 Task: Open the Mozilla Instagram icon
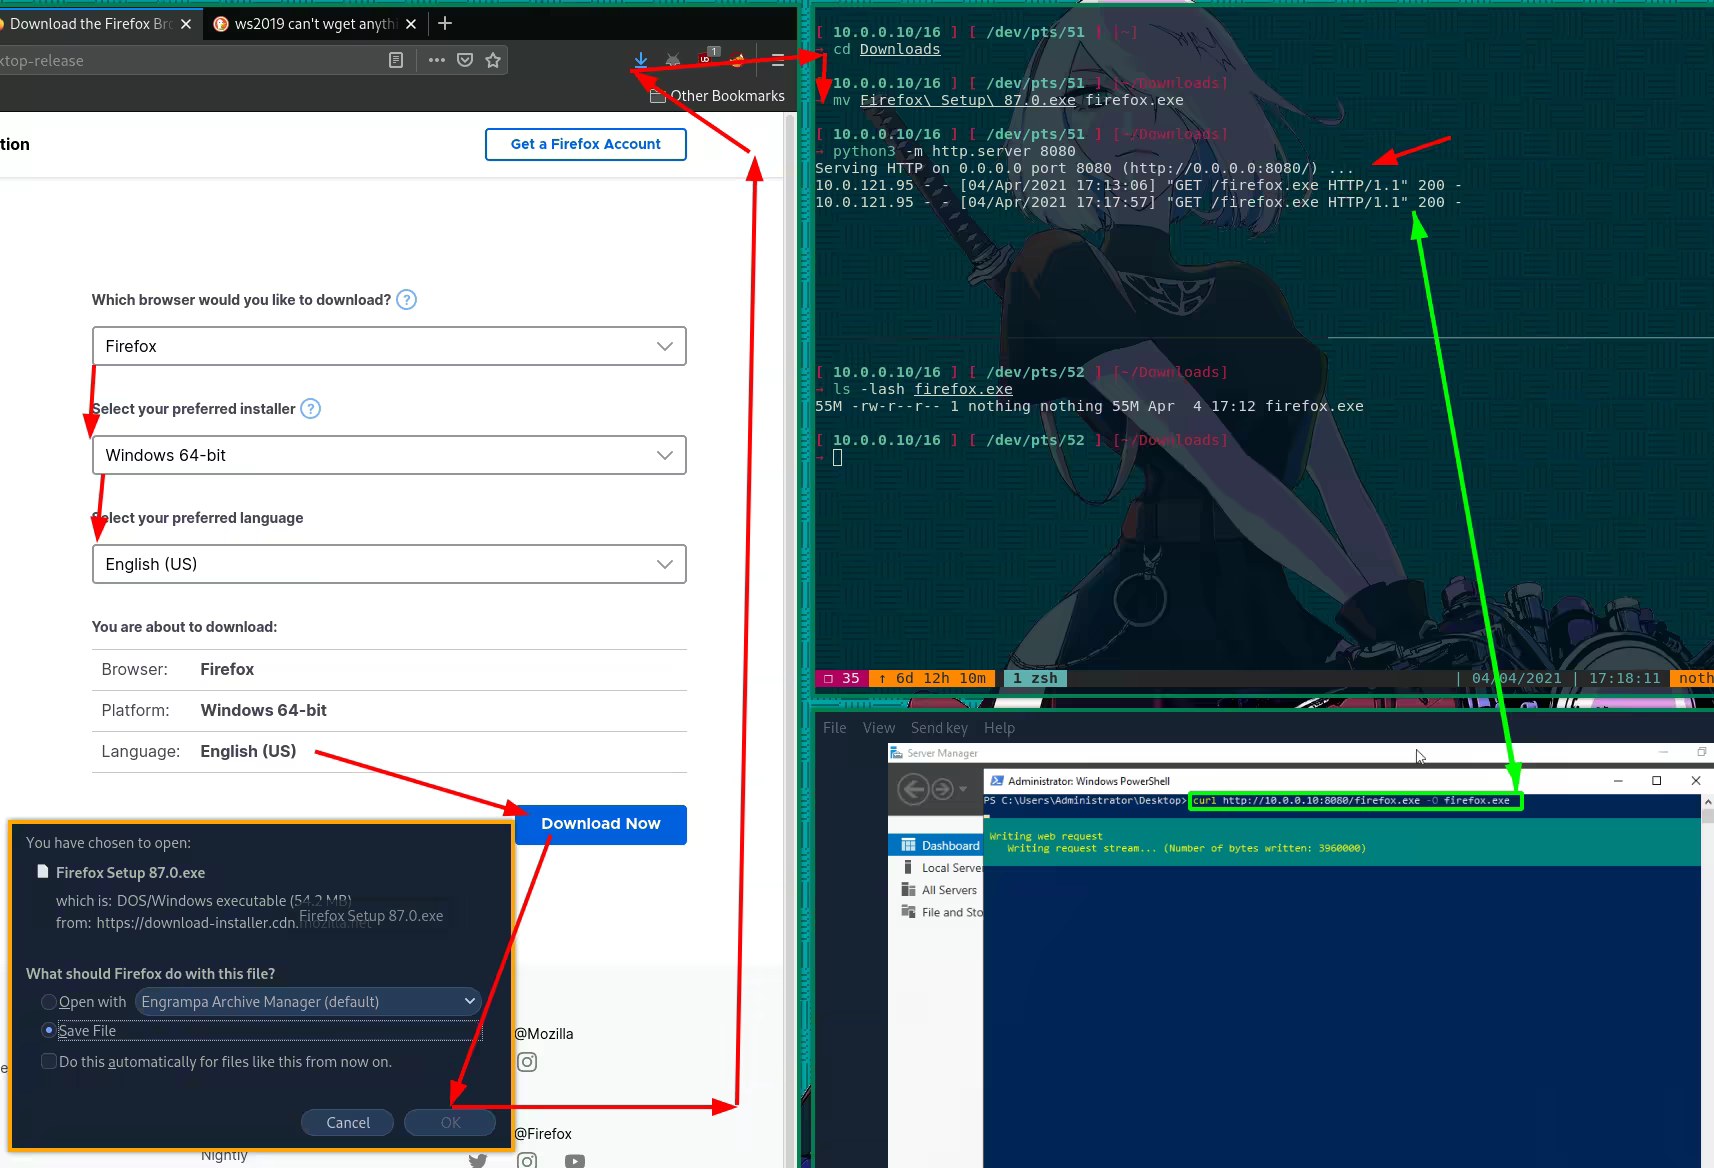tap(527, 1062)
